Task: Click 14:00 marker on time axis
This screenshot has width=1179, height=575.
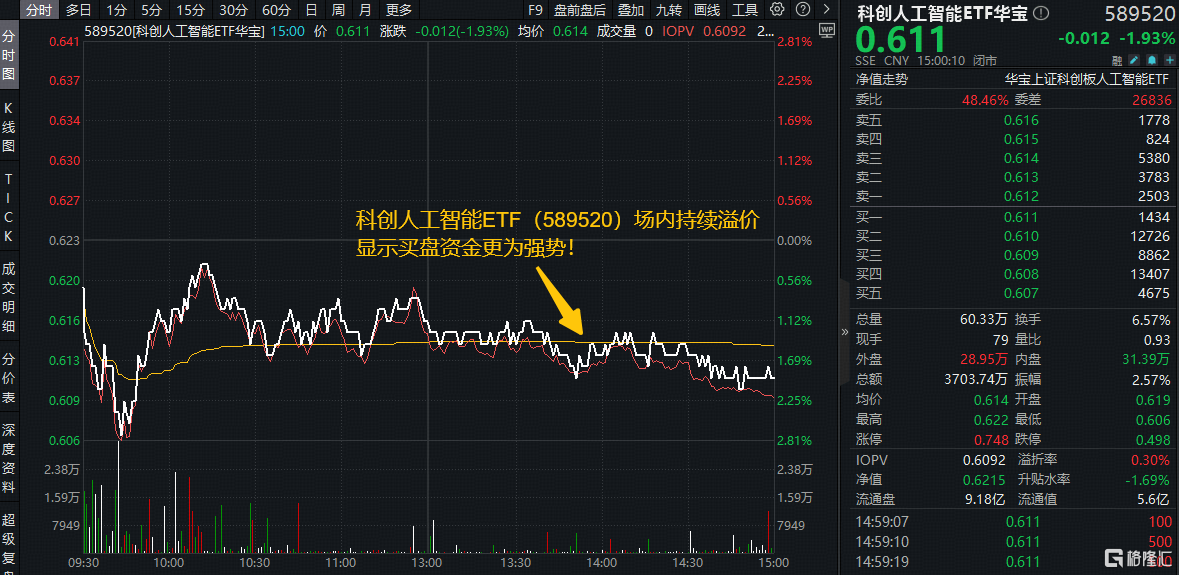Action: (600, 563)
